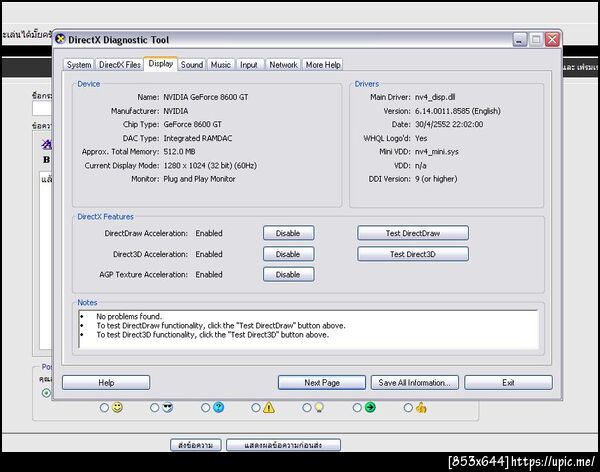This screenshot has width=600, height=472.
Task: Disable Direct3D Acceleration
Action: 289,254
